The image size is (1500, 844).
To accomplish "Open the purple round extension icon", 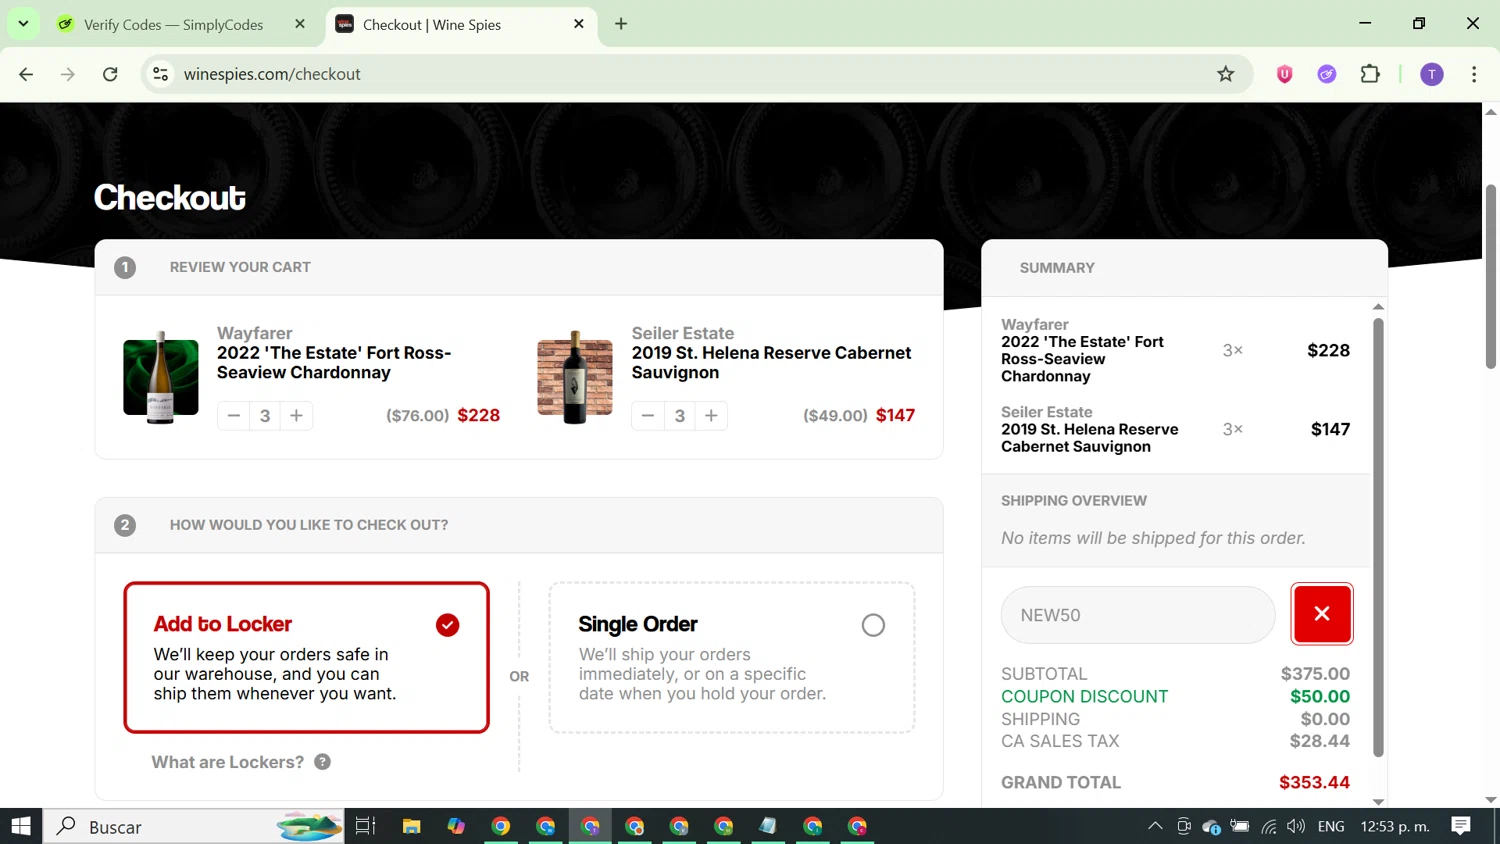I will point(1327,74).
